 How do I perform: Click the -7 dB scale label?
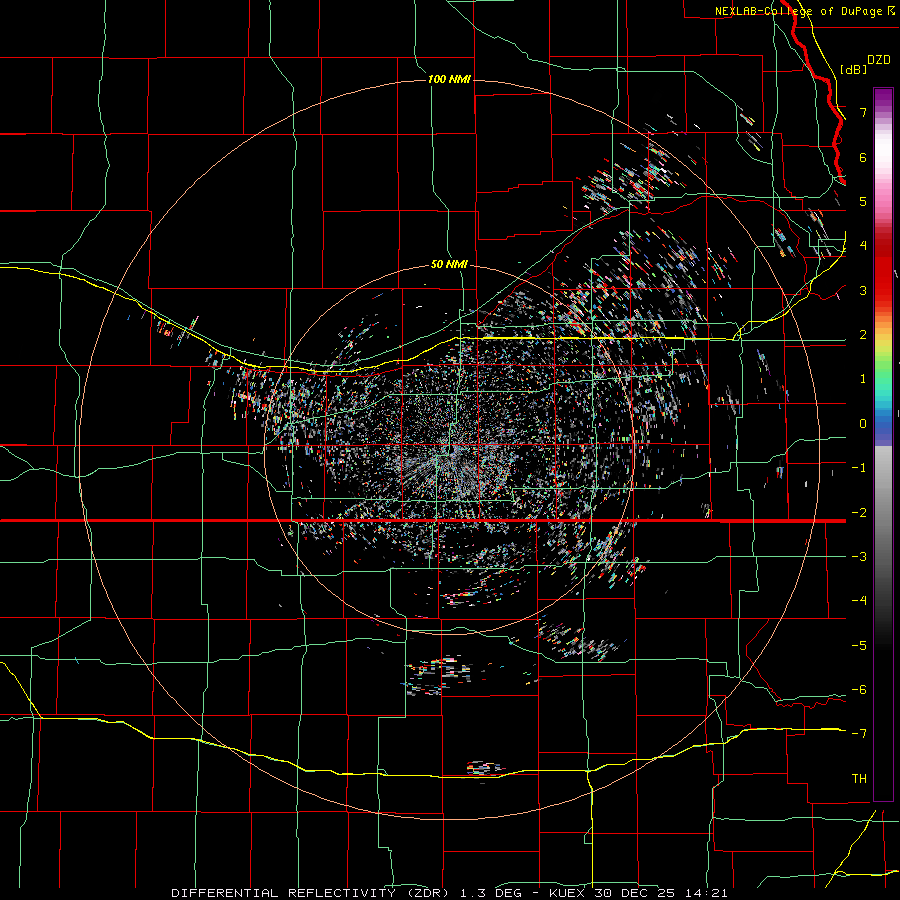click(859, 734)
